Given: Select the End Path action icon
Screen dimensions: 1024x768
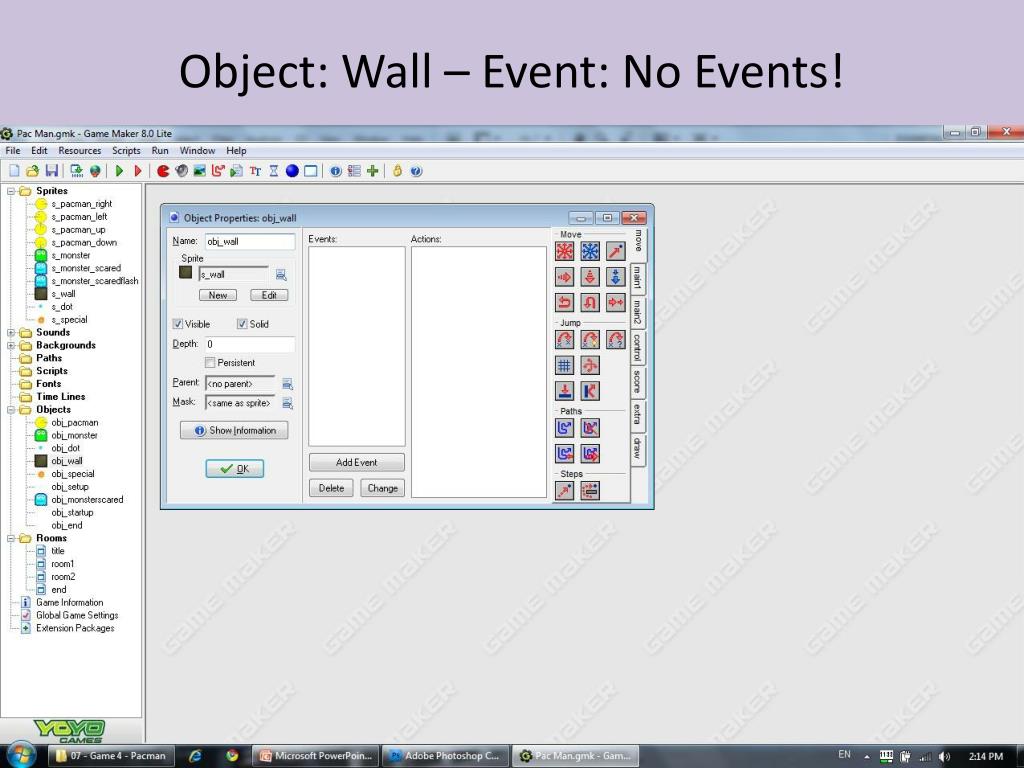Looking at the screenshot, I should click(590, 428).
